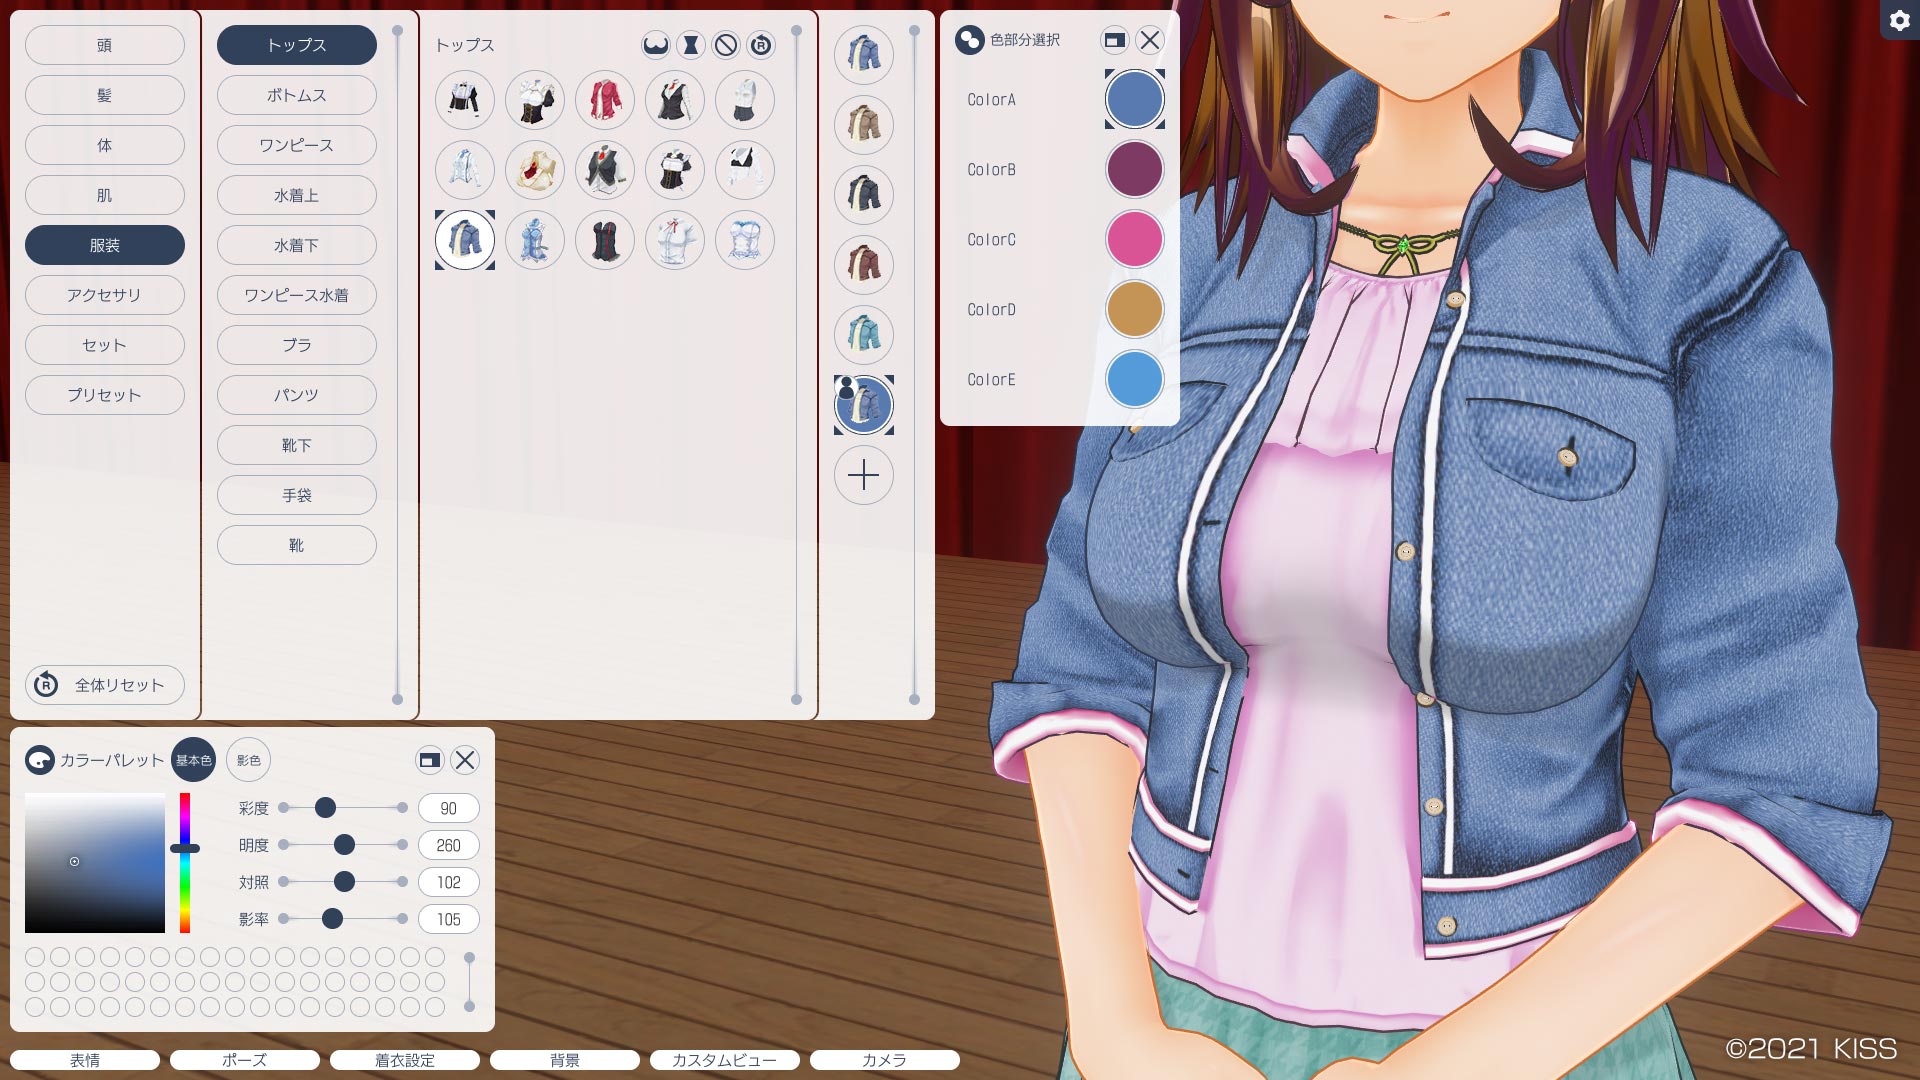This screenshot has height=1080, width=1920.
Task: Minimize the カラーパレット panel
Action: click(x=429, y=760)
